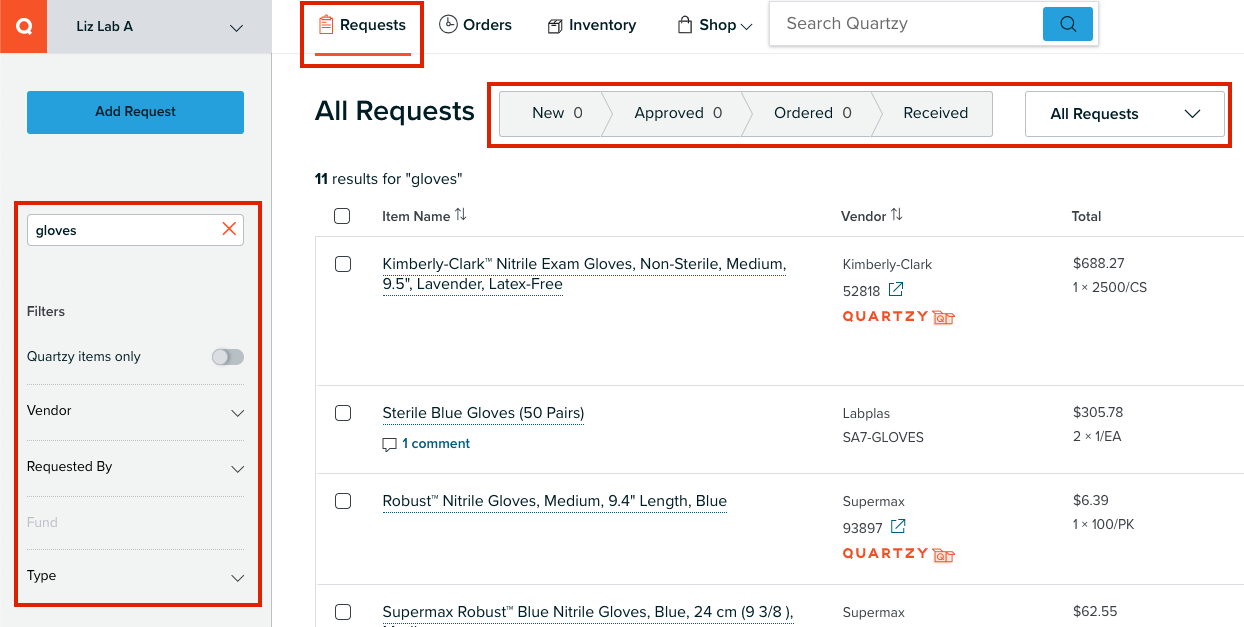Open the Shop menu
The image size is (1244, 627).
click(x=715, y=25)
